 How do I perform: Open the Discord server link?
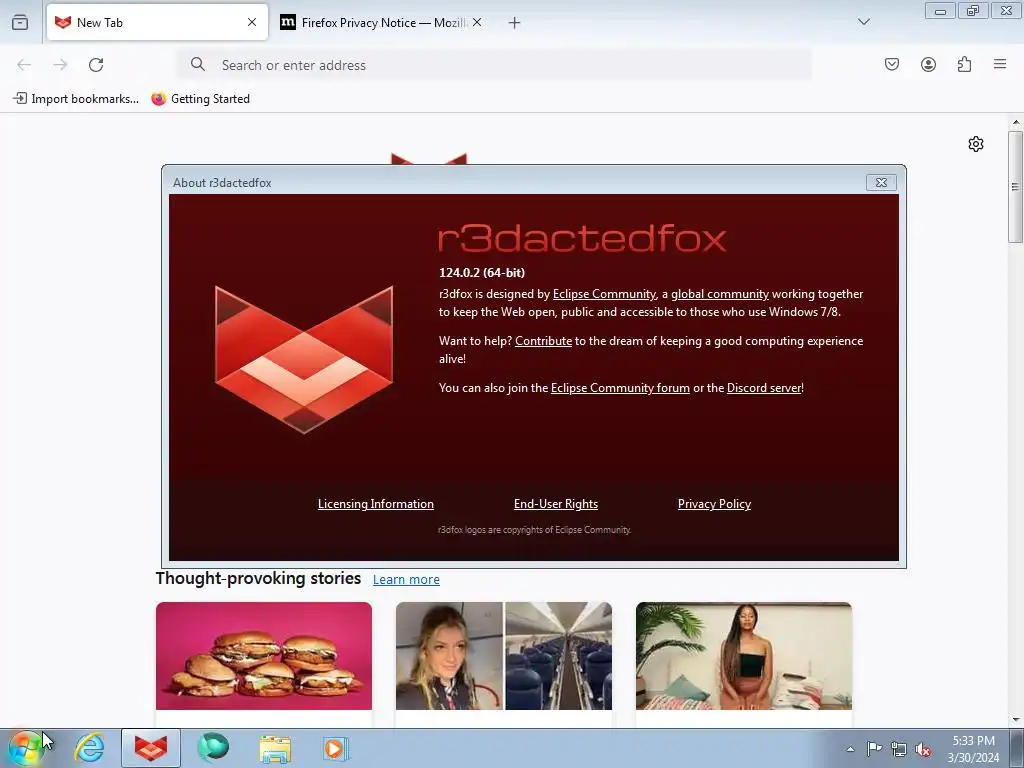point(764,388)
